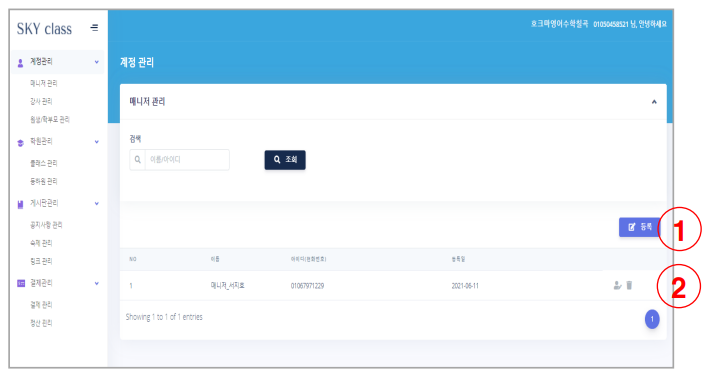Screen dimensions: 704x375
Task: Toggle the sidebar collapse hamburger icon
Action: pos(94,28)
